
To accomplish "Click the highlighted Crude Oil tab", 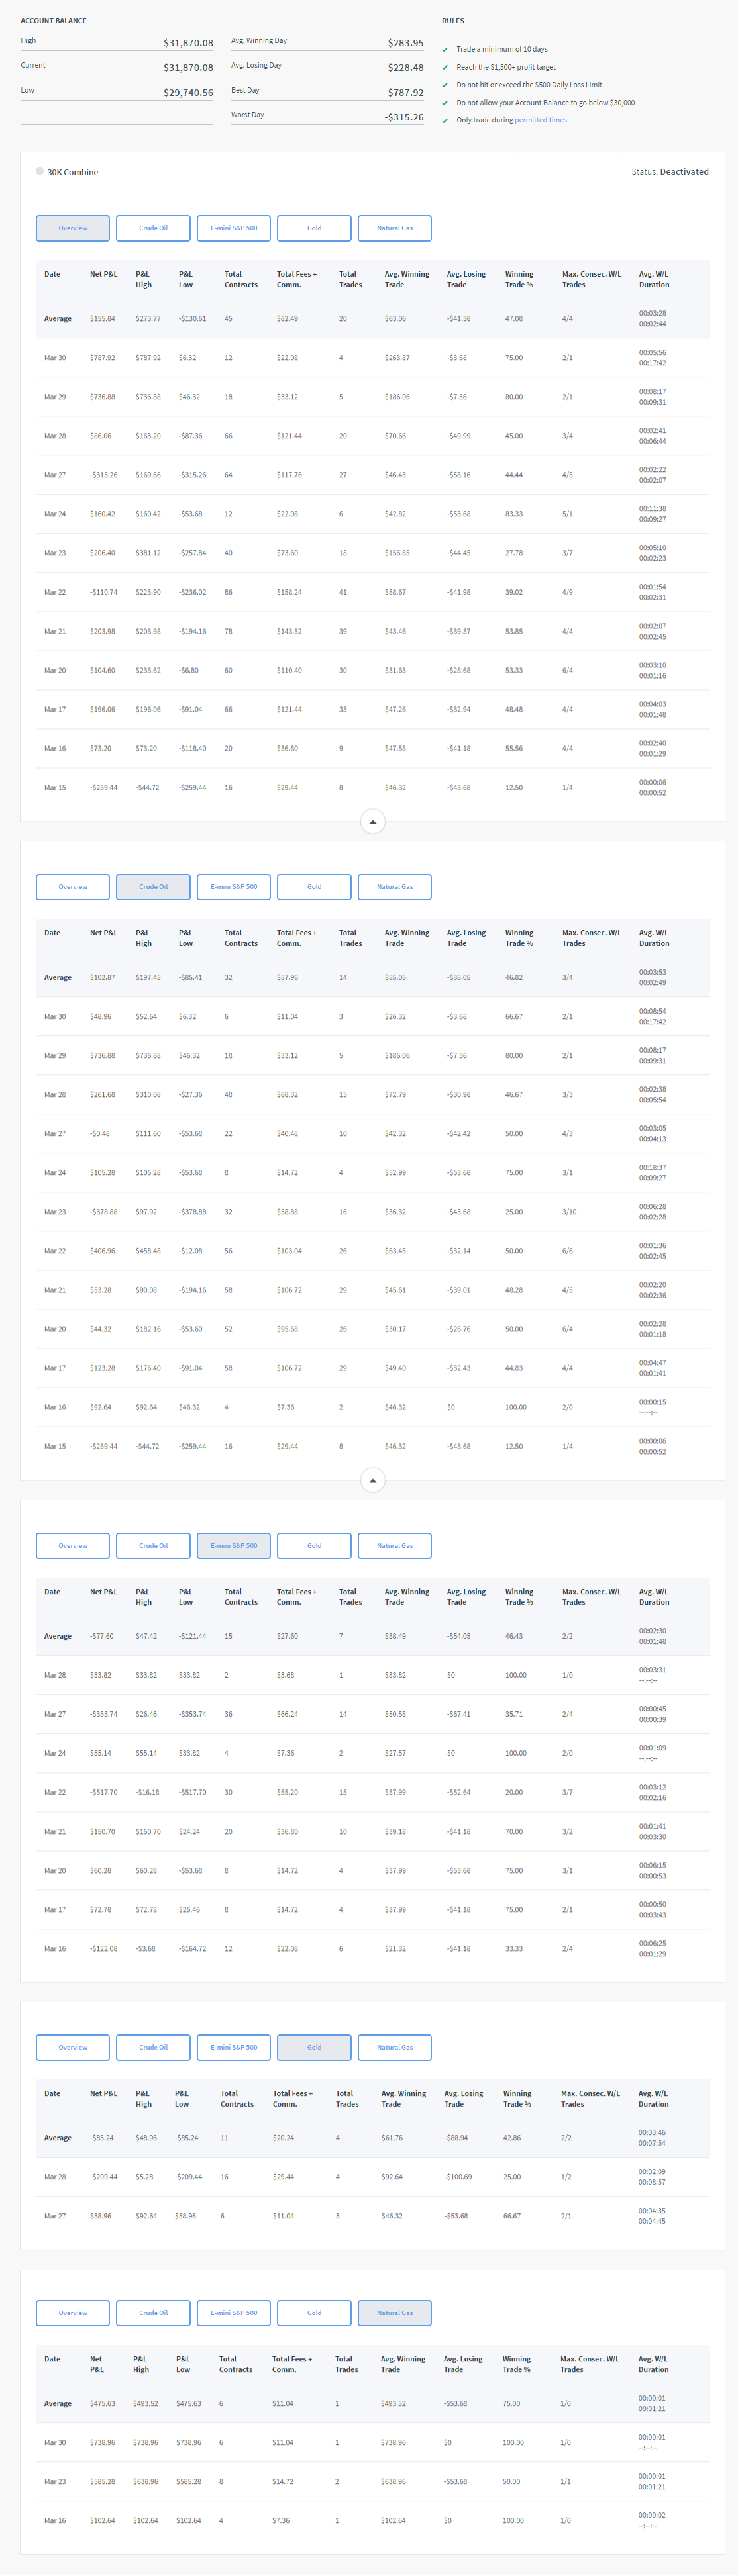I will tap(153, 887).
